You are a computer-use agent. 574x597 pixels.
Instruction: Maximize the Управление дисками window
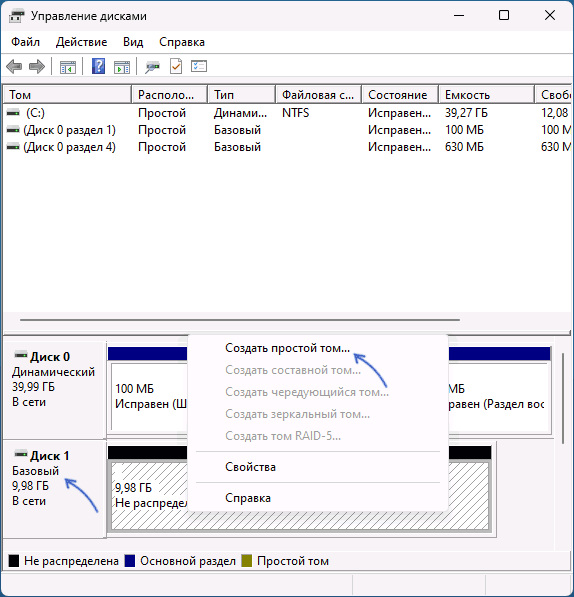point(504,15)
